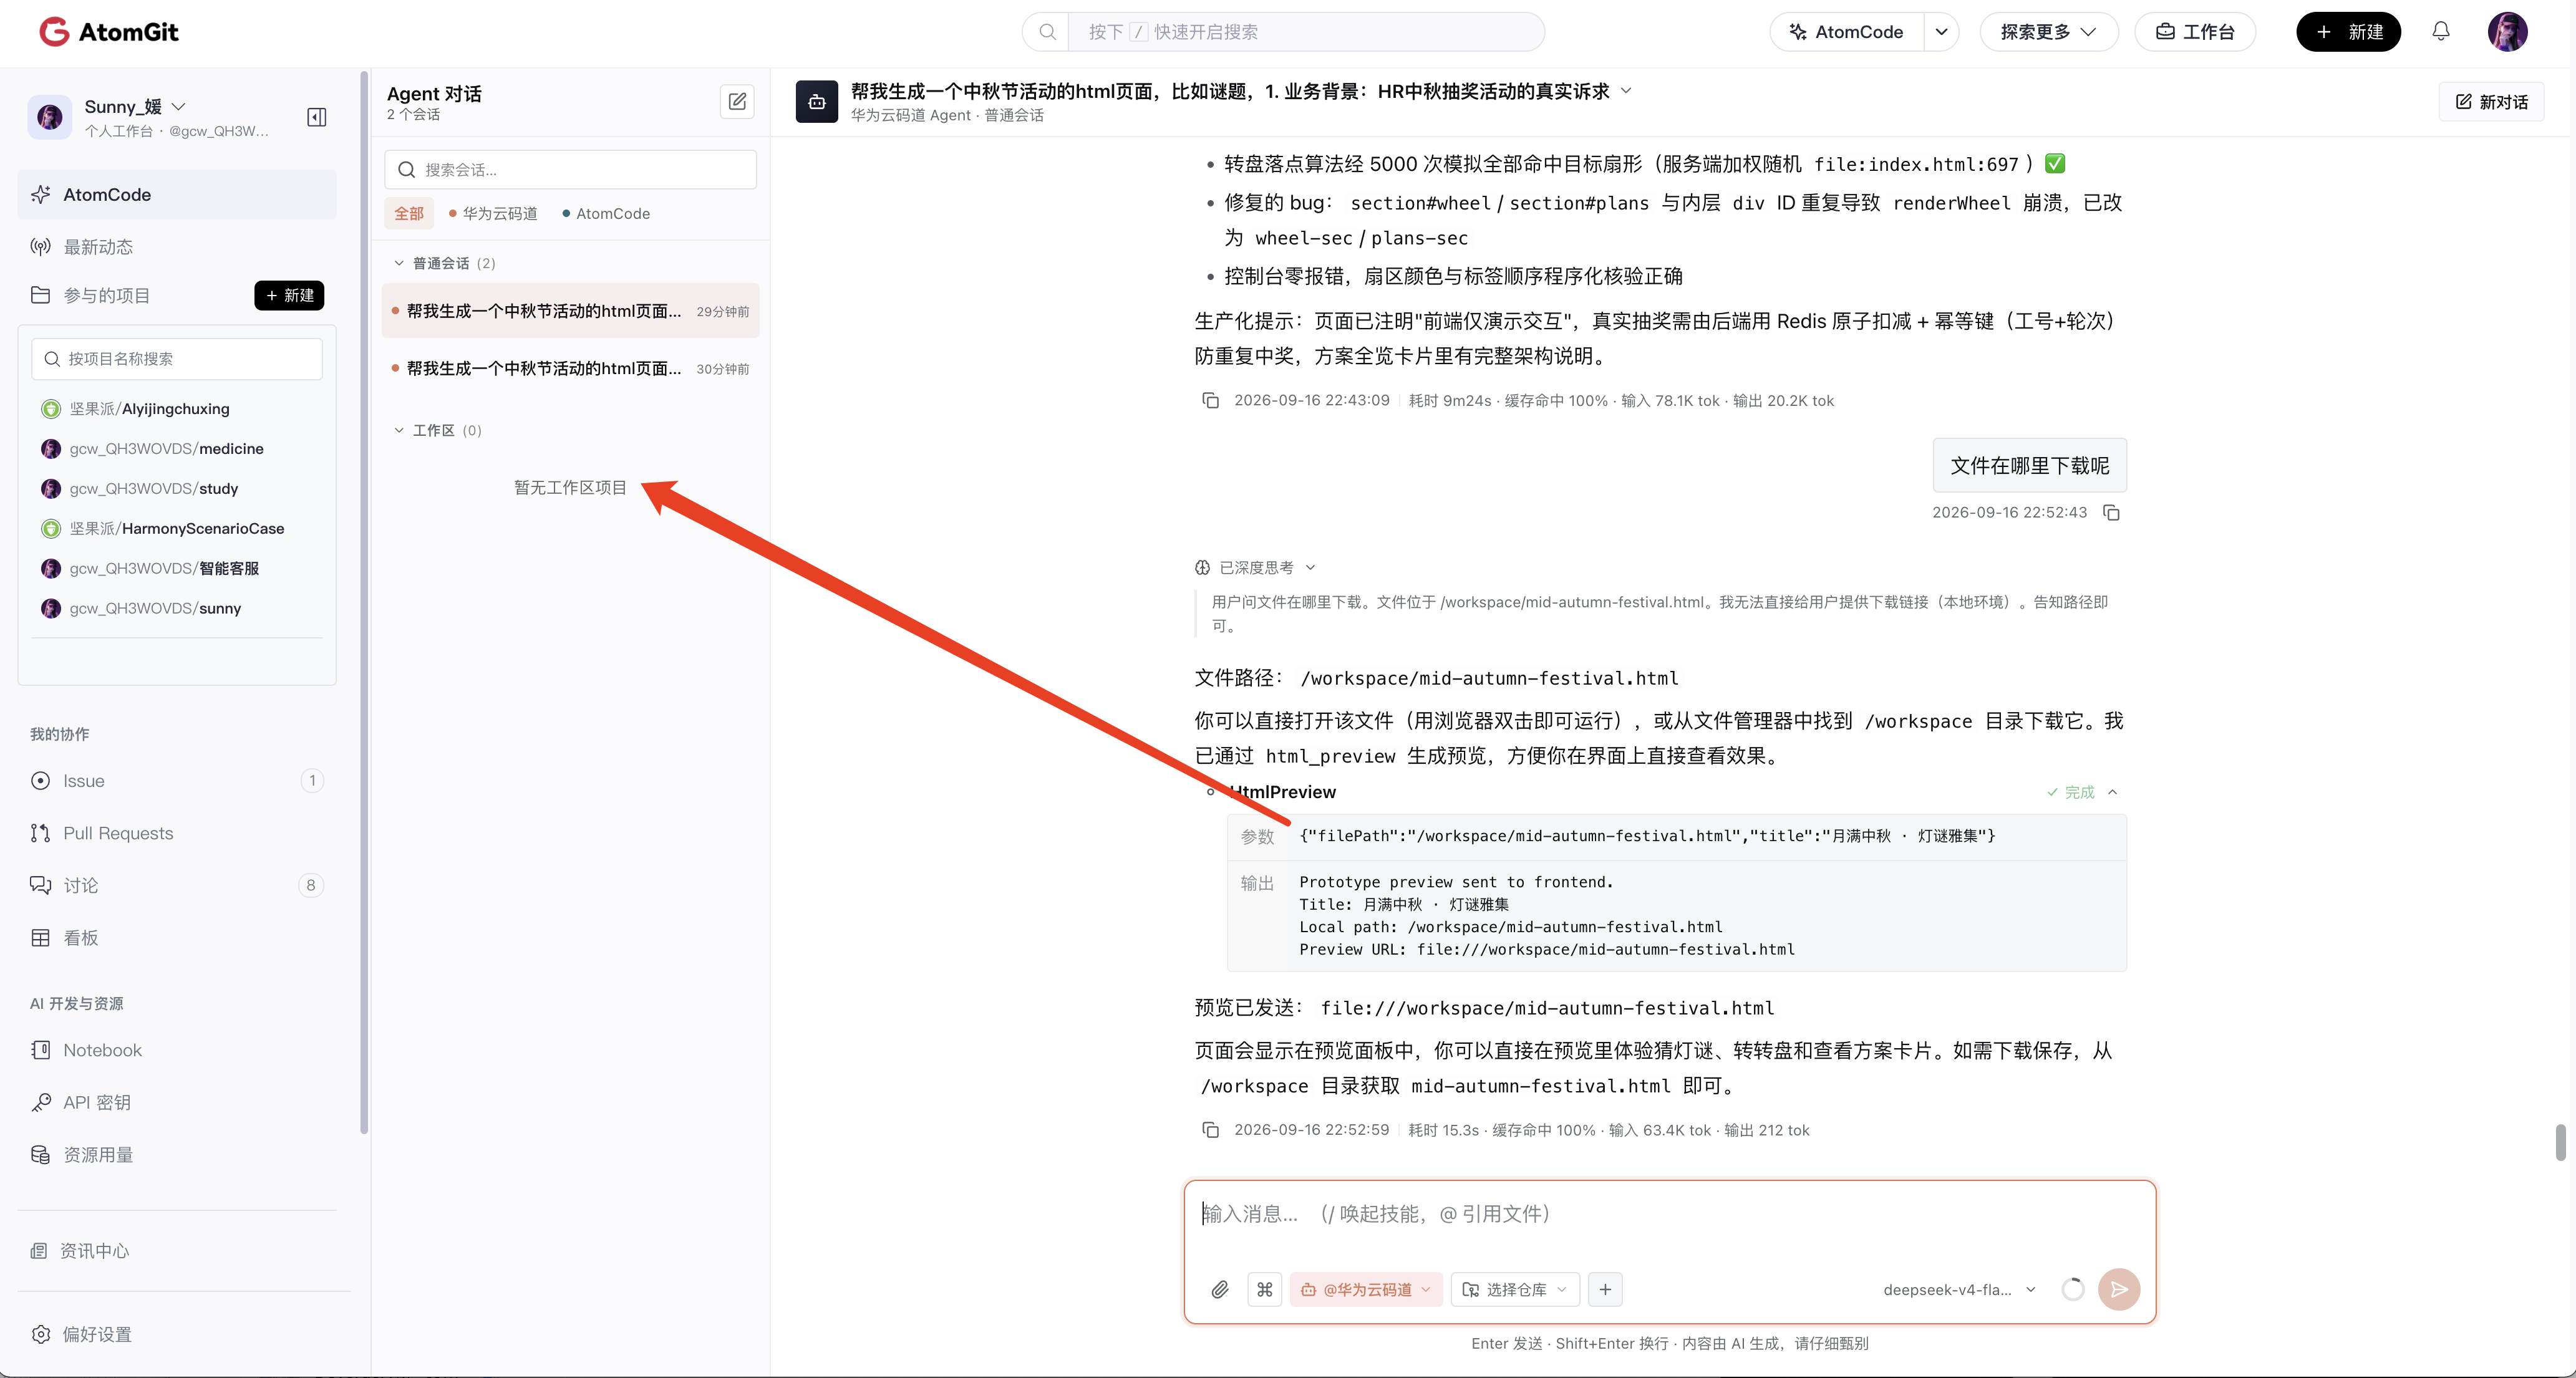2576x1378 pixels.
Task: Open 选择仓库 dropdown
Action: tap(1515, 1289)
